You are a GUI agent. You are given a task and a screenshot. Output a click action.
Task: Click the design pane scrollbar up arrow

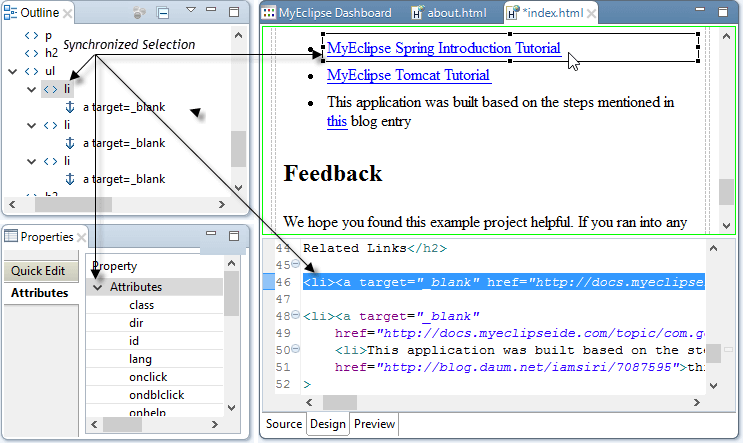coord(726,36)
